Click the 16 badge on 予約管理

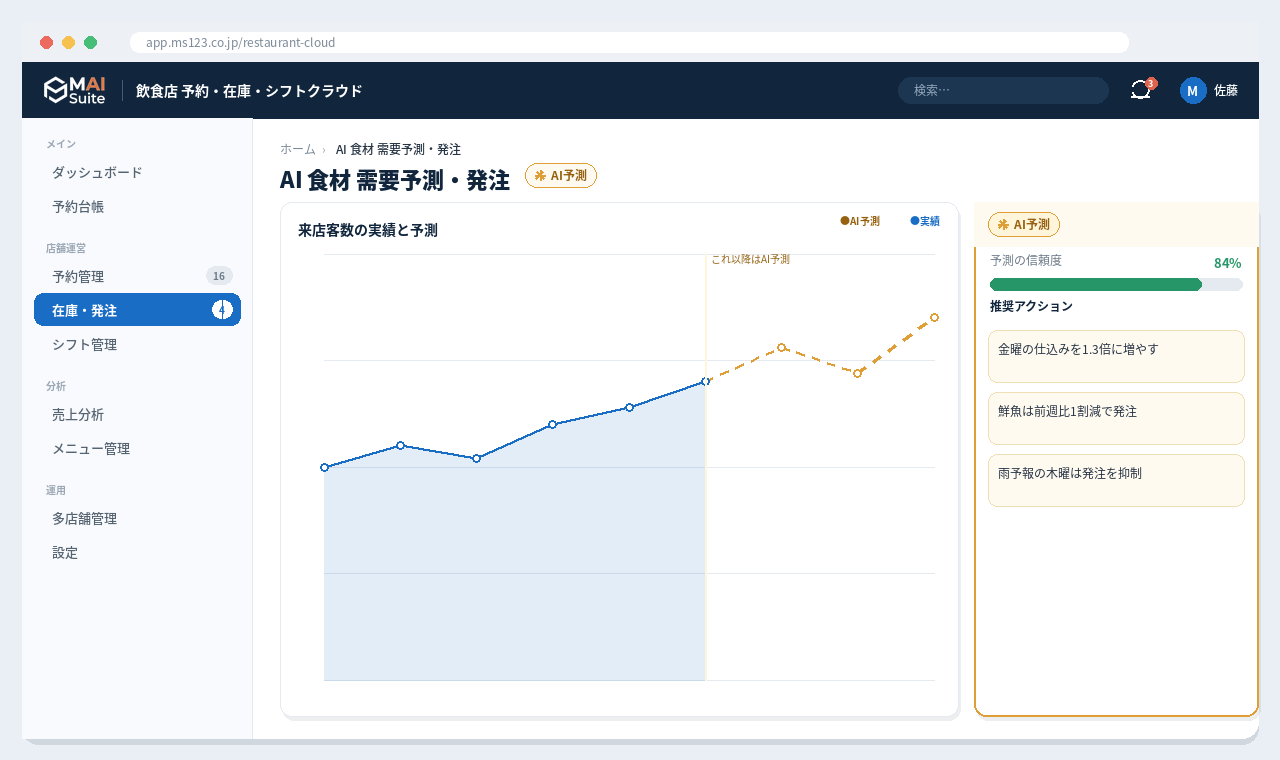pyautogui.click(x=219, y=276)
